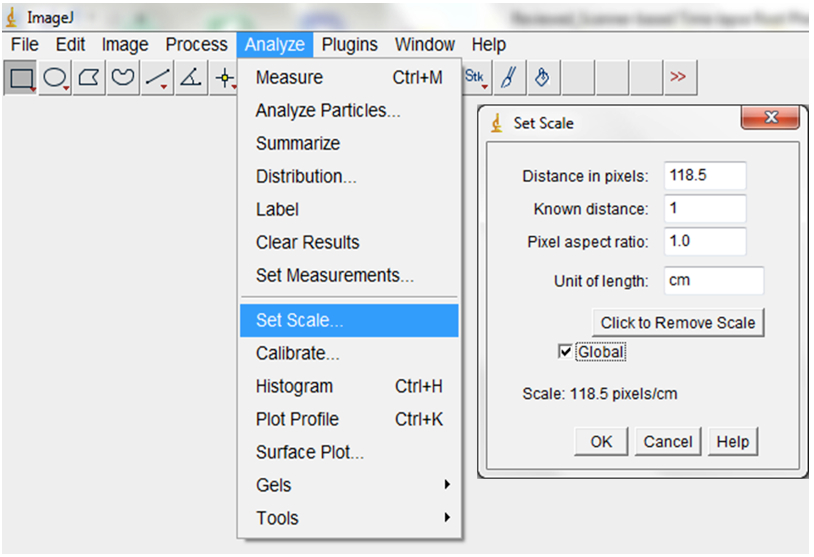Open the Stk stacks menu tool

(x=476, y=77)
